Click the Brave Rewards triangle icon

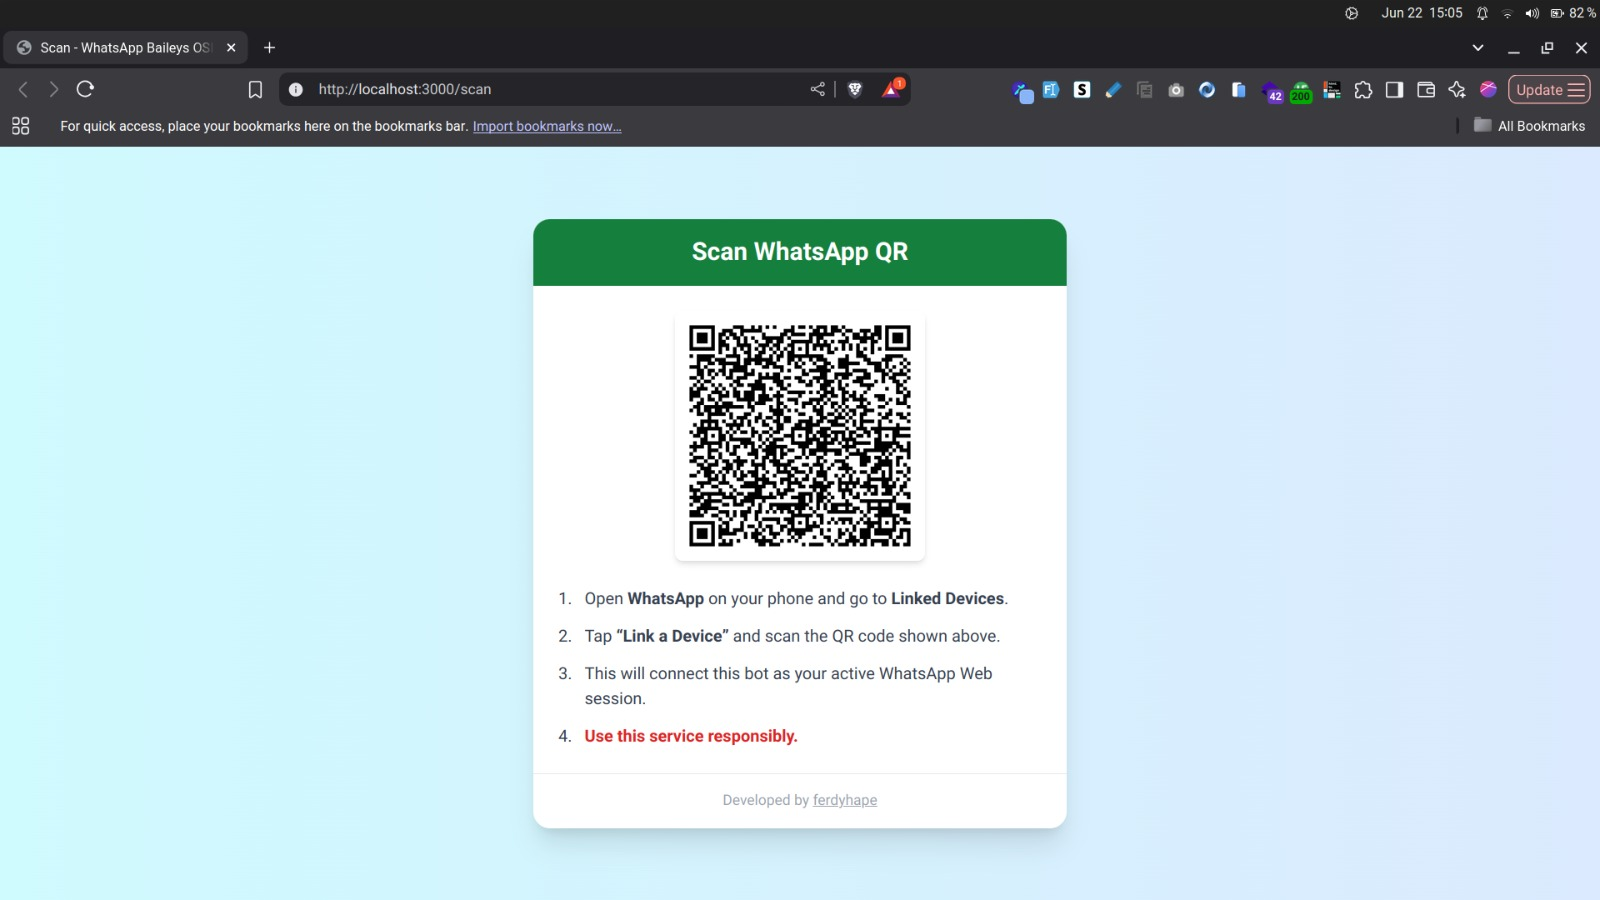[891, 89]
